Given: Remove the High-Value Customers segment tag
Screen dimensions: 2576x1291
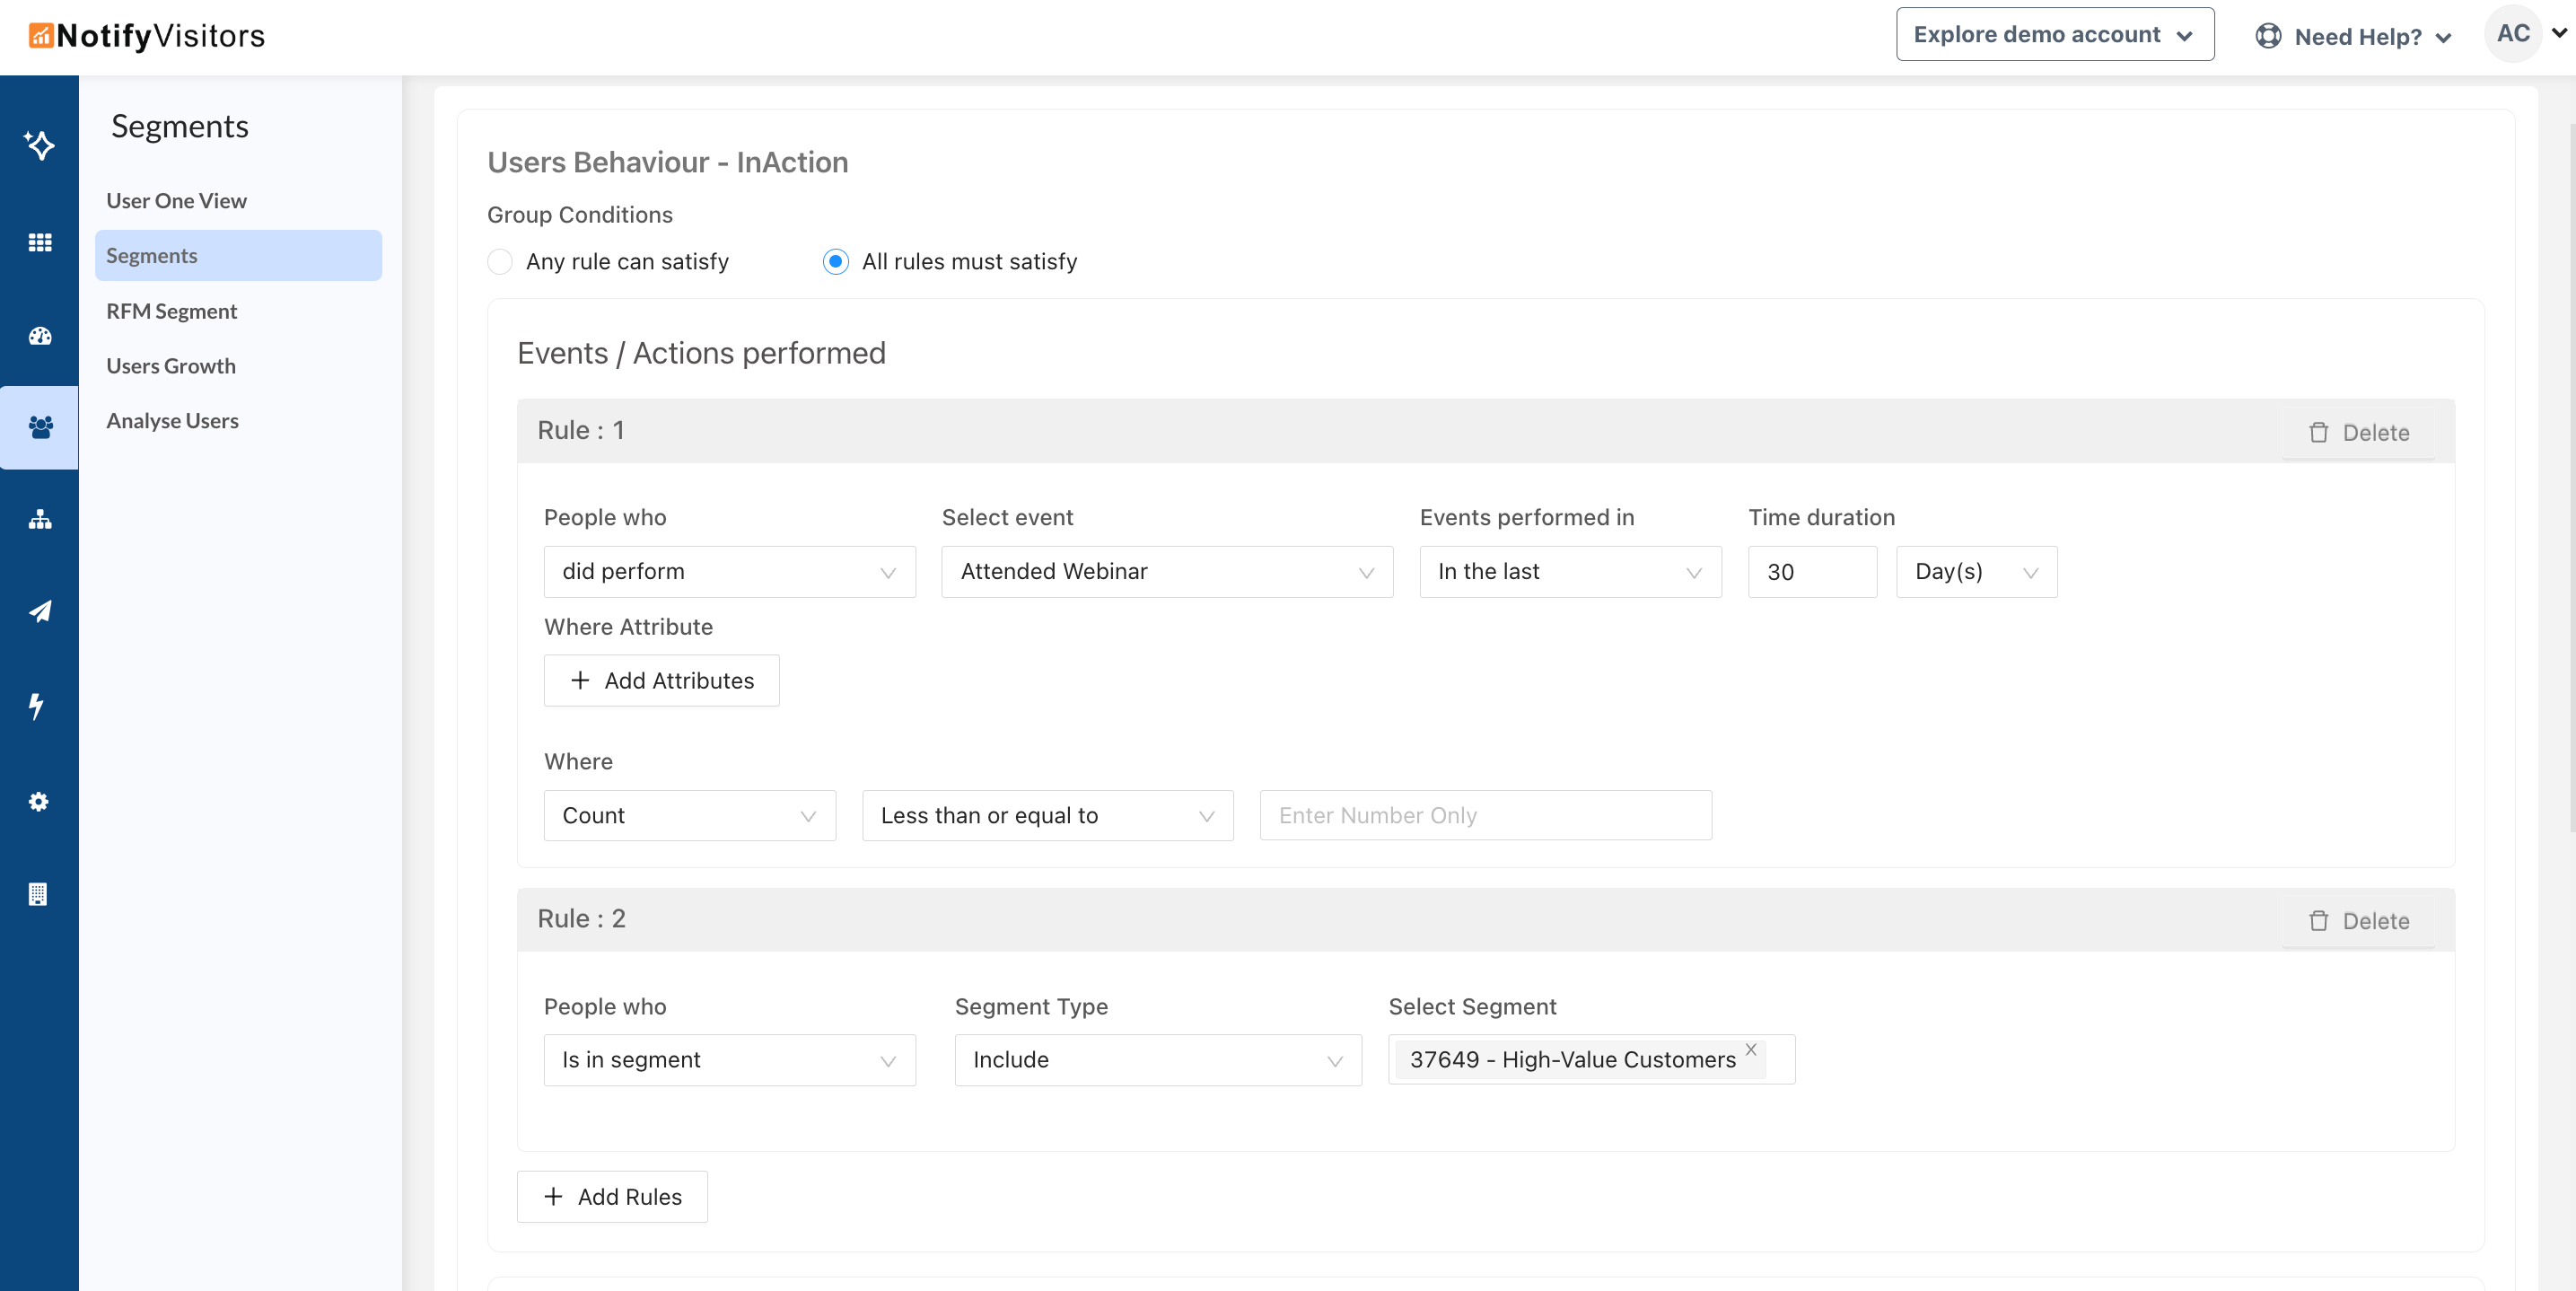Looking at the screenshot, I should 1750,1049.
